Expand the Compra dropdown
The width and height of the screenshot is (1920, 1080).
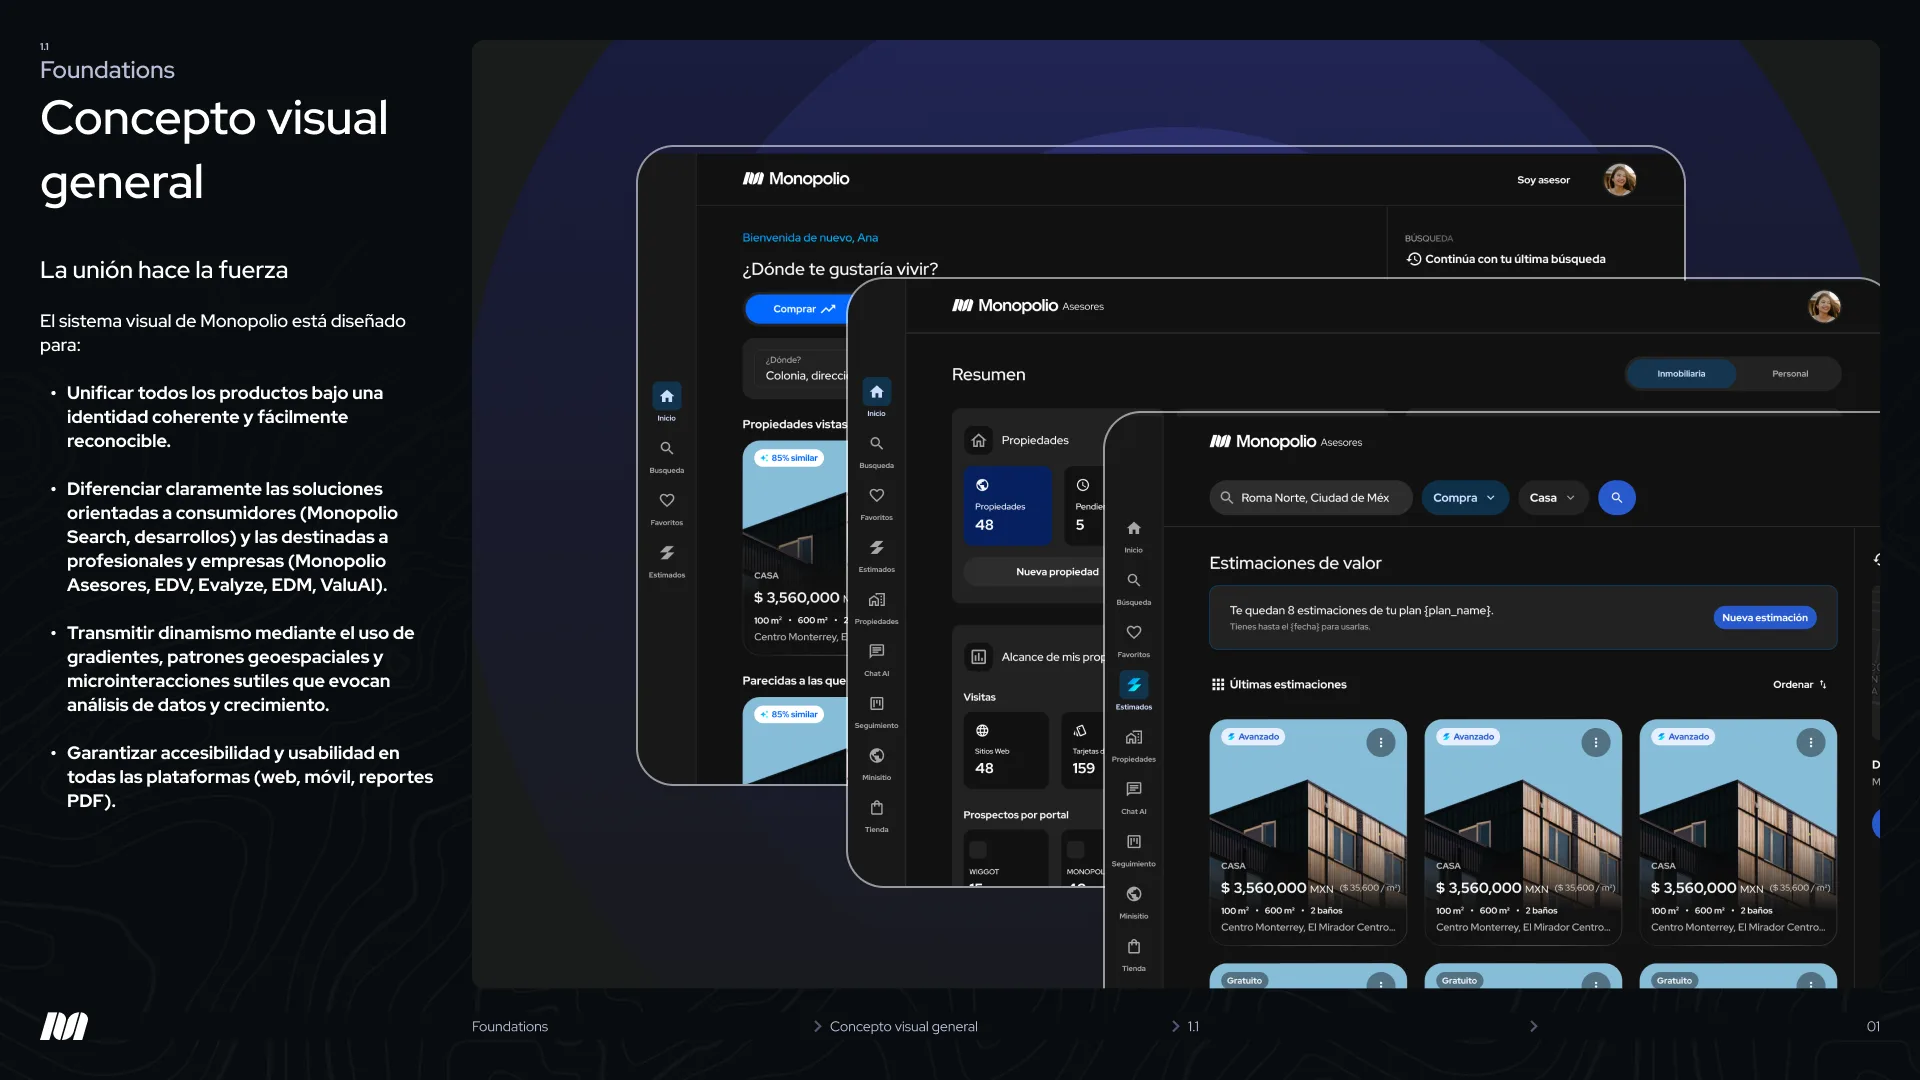point(1464,498)
